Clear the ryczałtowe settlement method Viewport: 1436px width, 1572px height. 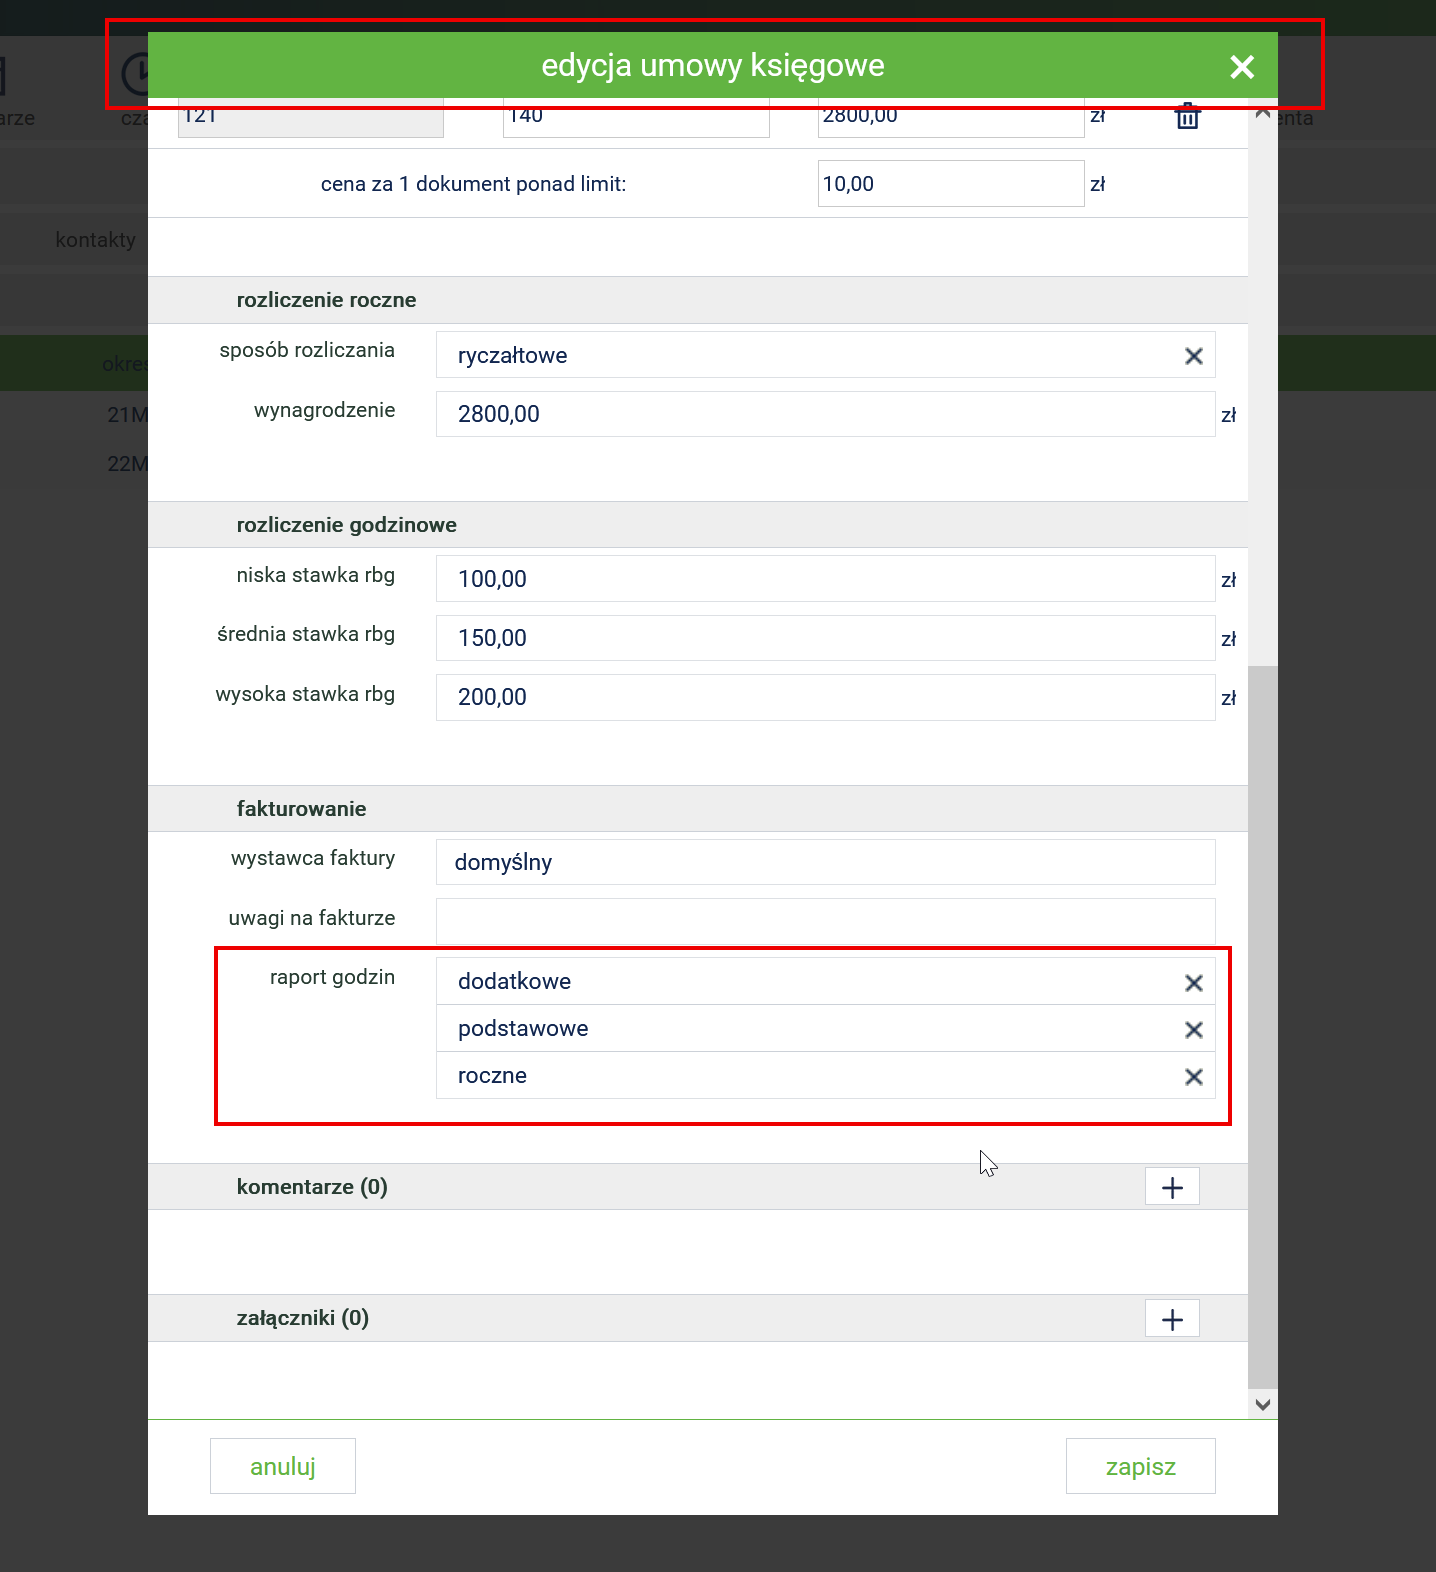[x=1193, y=356]
